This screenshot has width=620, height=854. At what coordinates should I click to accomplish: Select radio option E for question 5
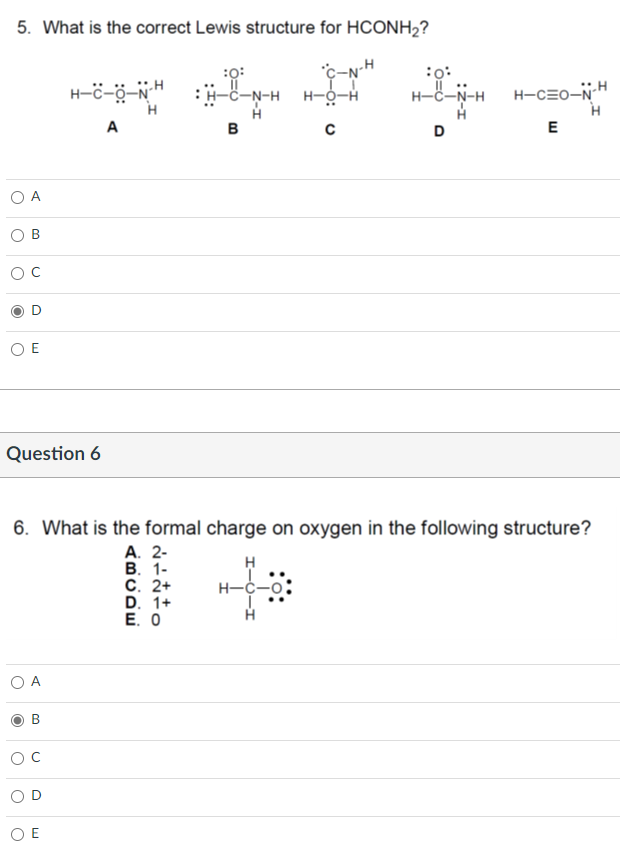17,349
